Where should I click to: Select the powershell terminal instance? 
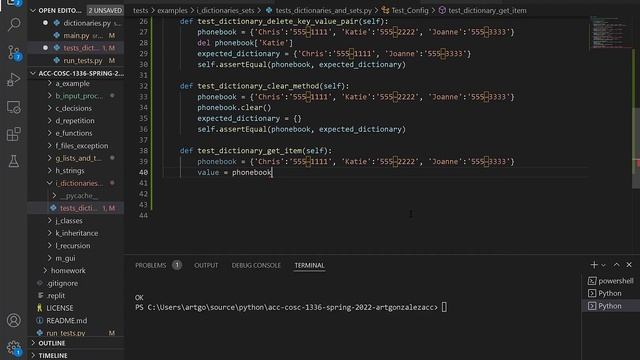[x=611, y=281]
